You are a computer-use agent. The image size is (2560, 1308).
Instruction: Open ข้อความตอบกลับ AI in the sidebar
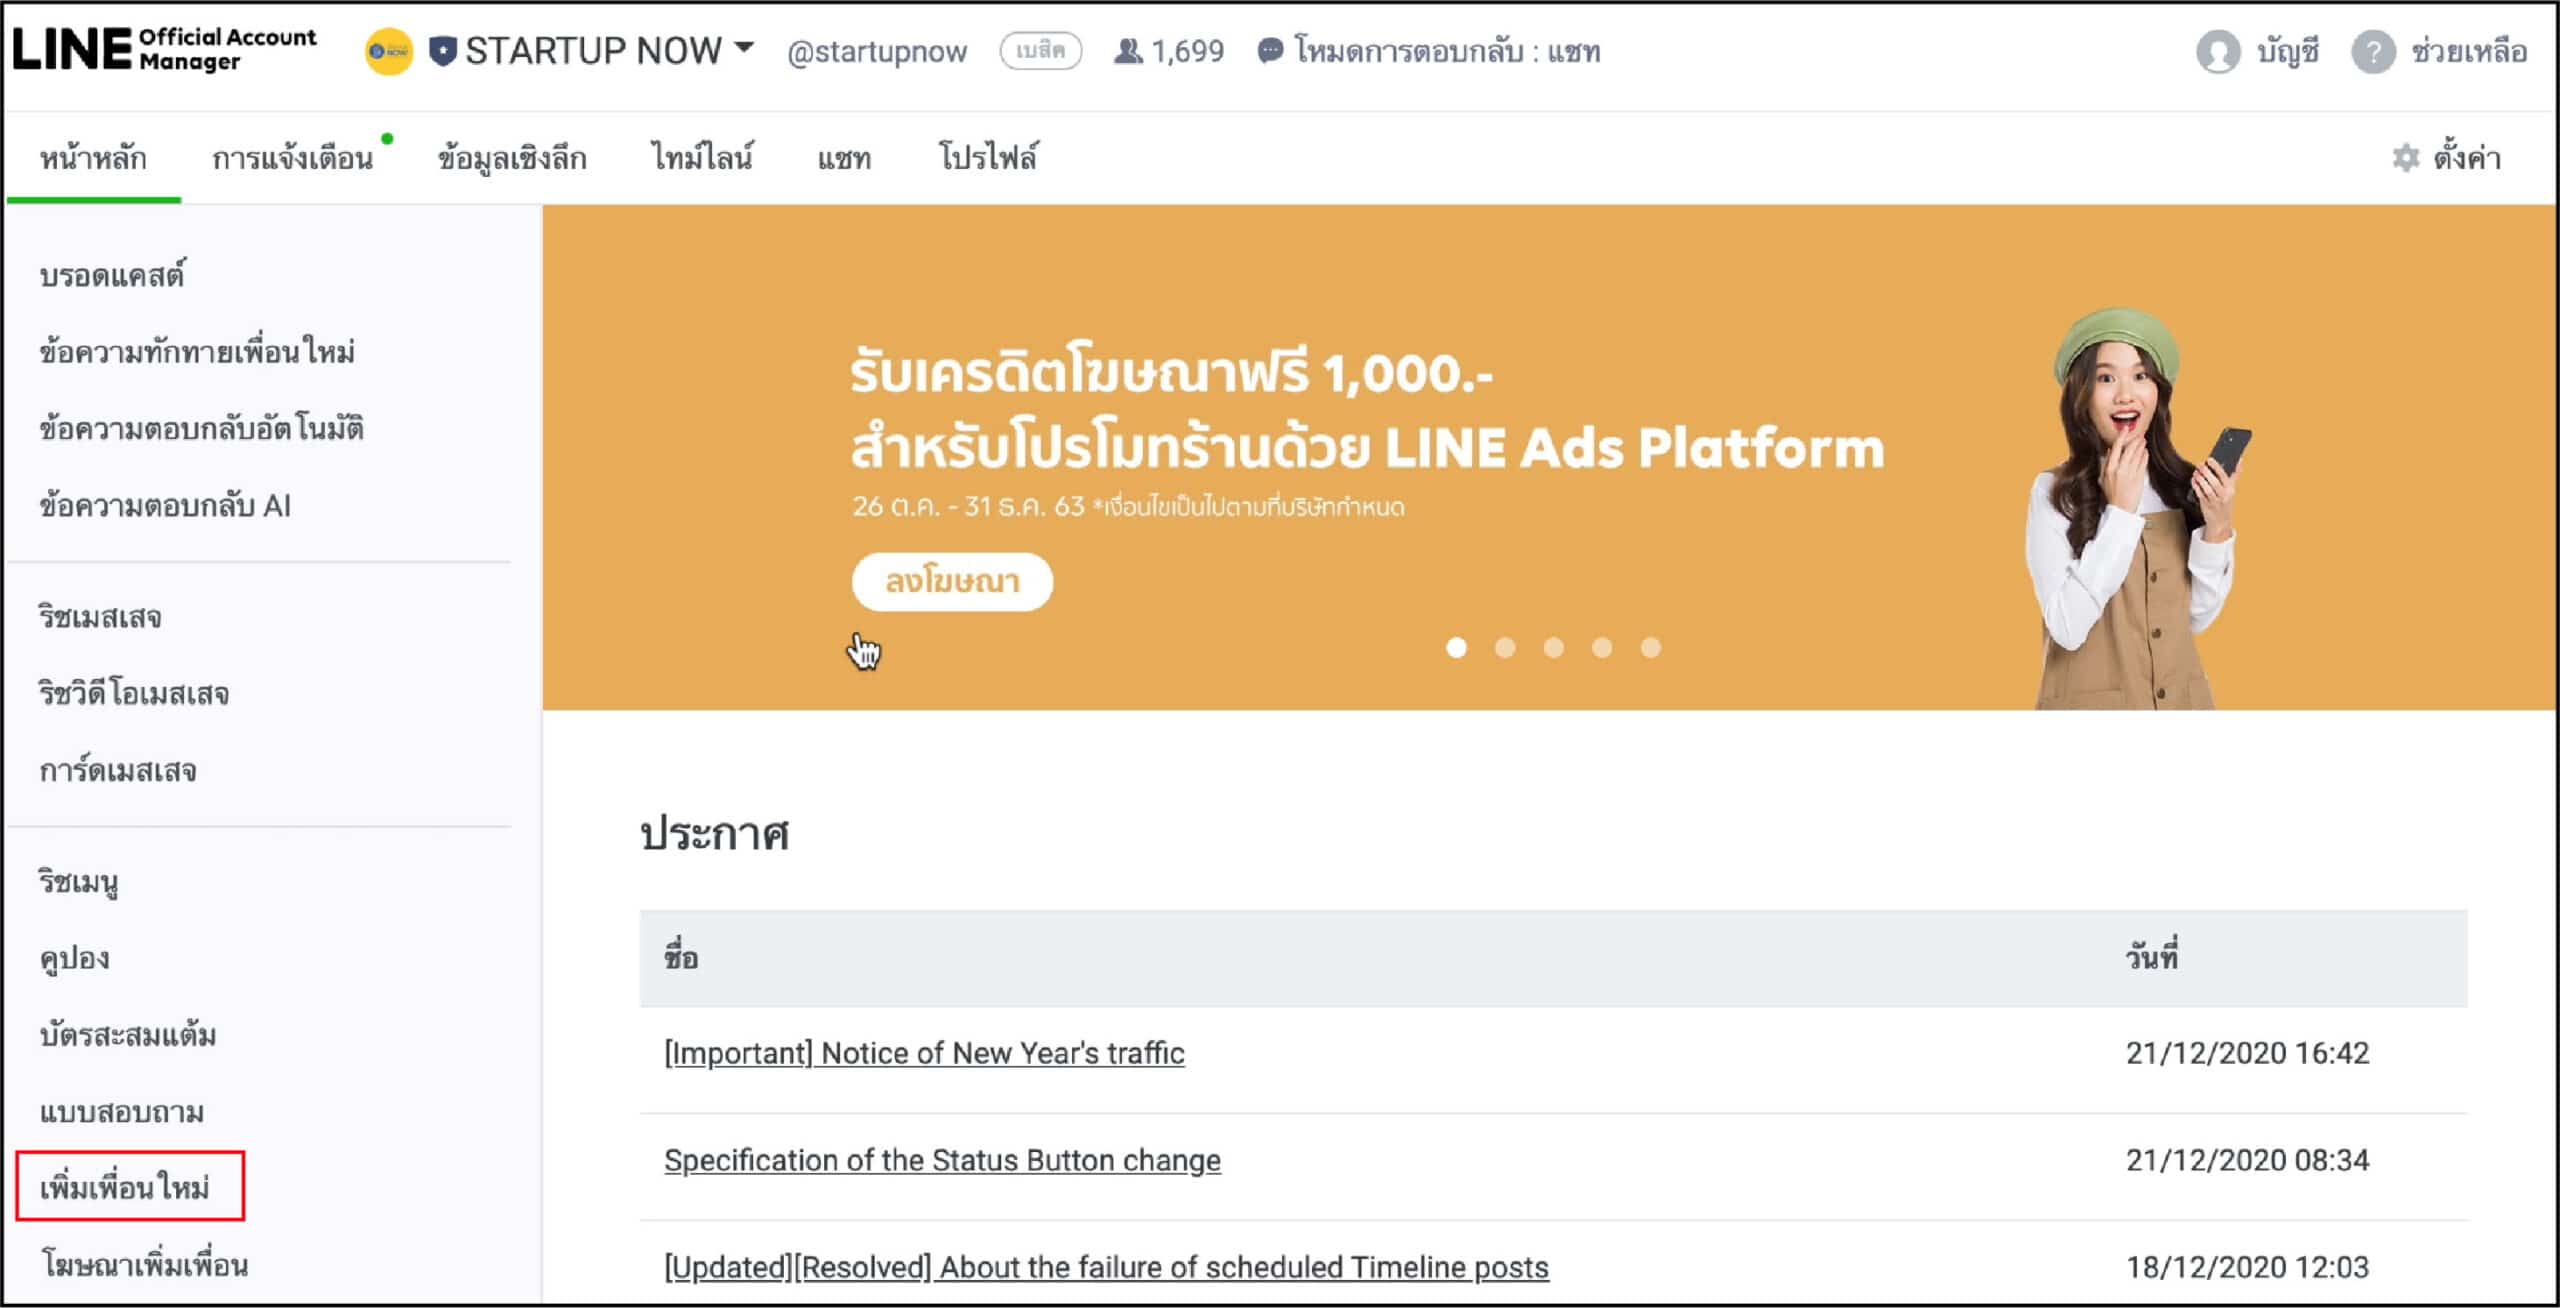tap(165, 505)
